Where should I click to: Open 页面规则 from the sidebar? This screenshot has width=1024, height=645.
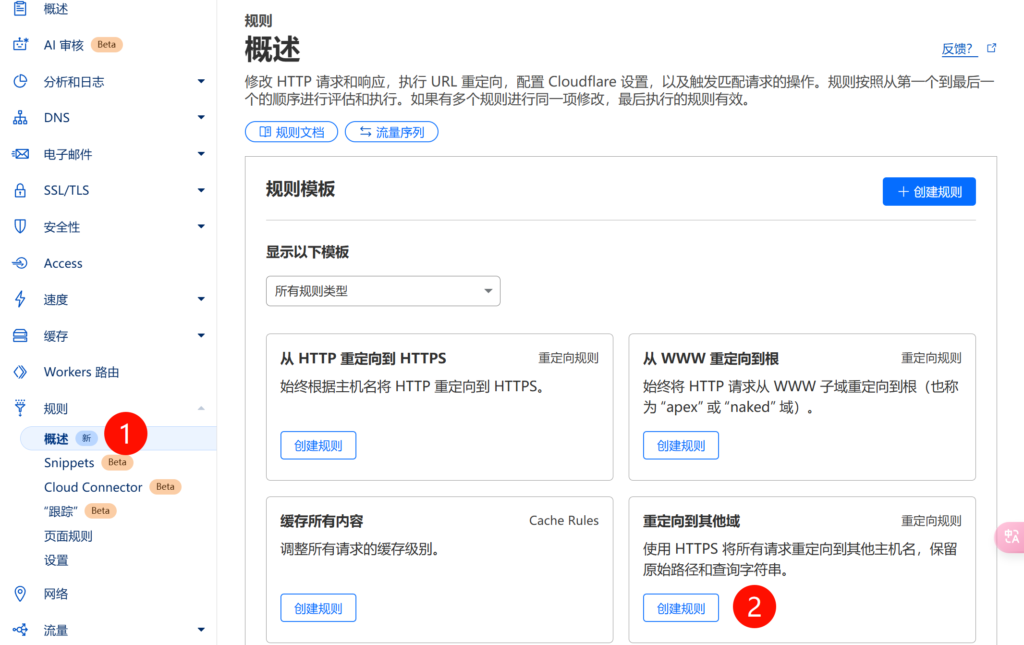70,535
